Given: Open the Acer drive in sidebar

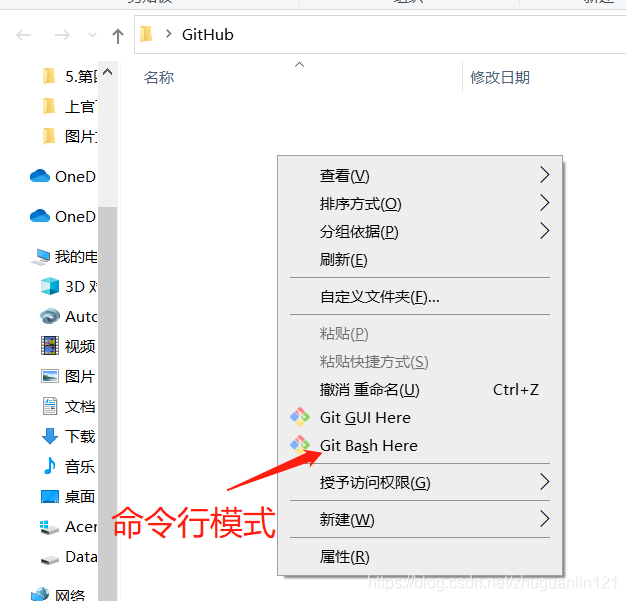Looking at the screenshot, I should click(x=69, y=527).
